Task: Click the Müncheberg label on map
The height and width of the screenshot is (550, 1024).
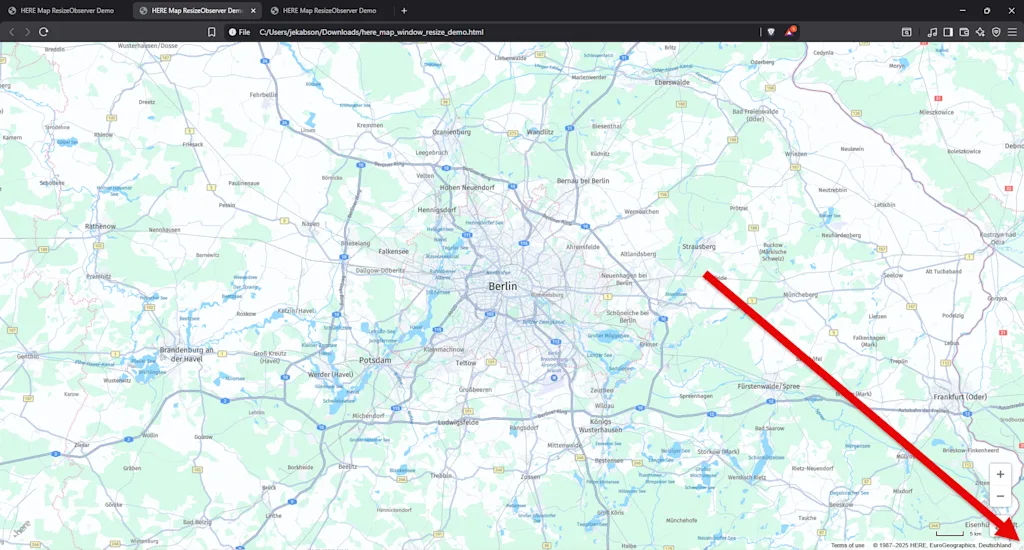Action: click(x=800, y=295)
